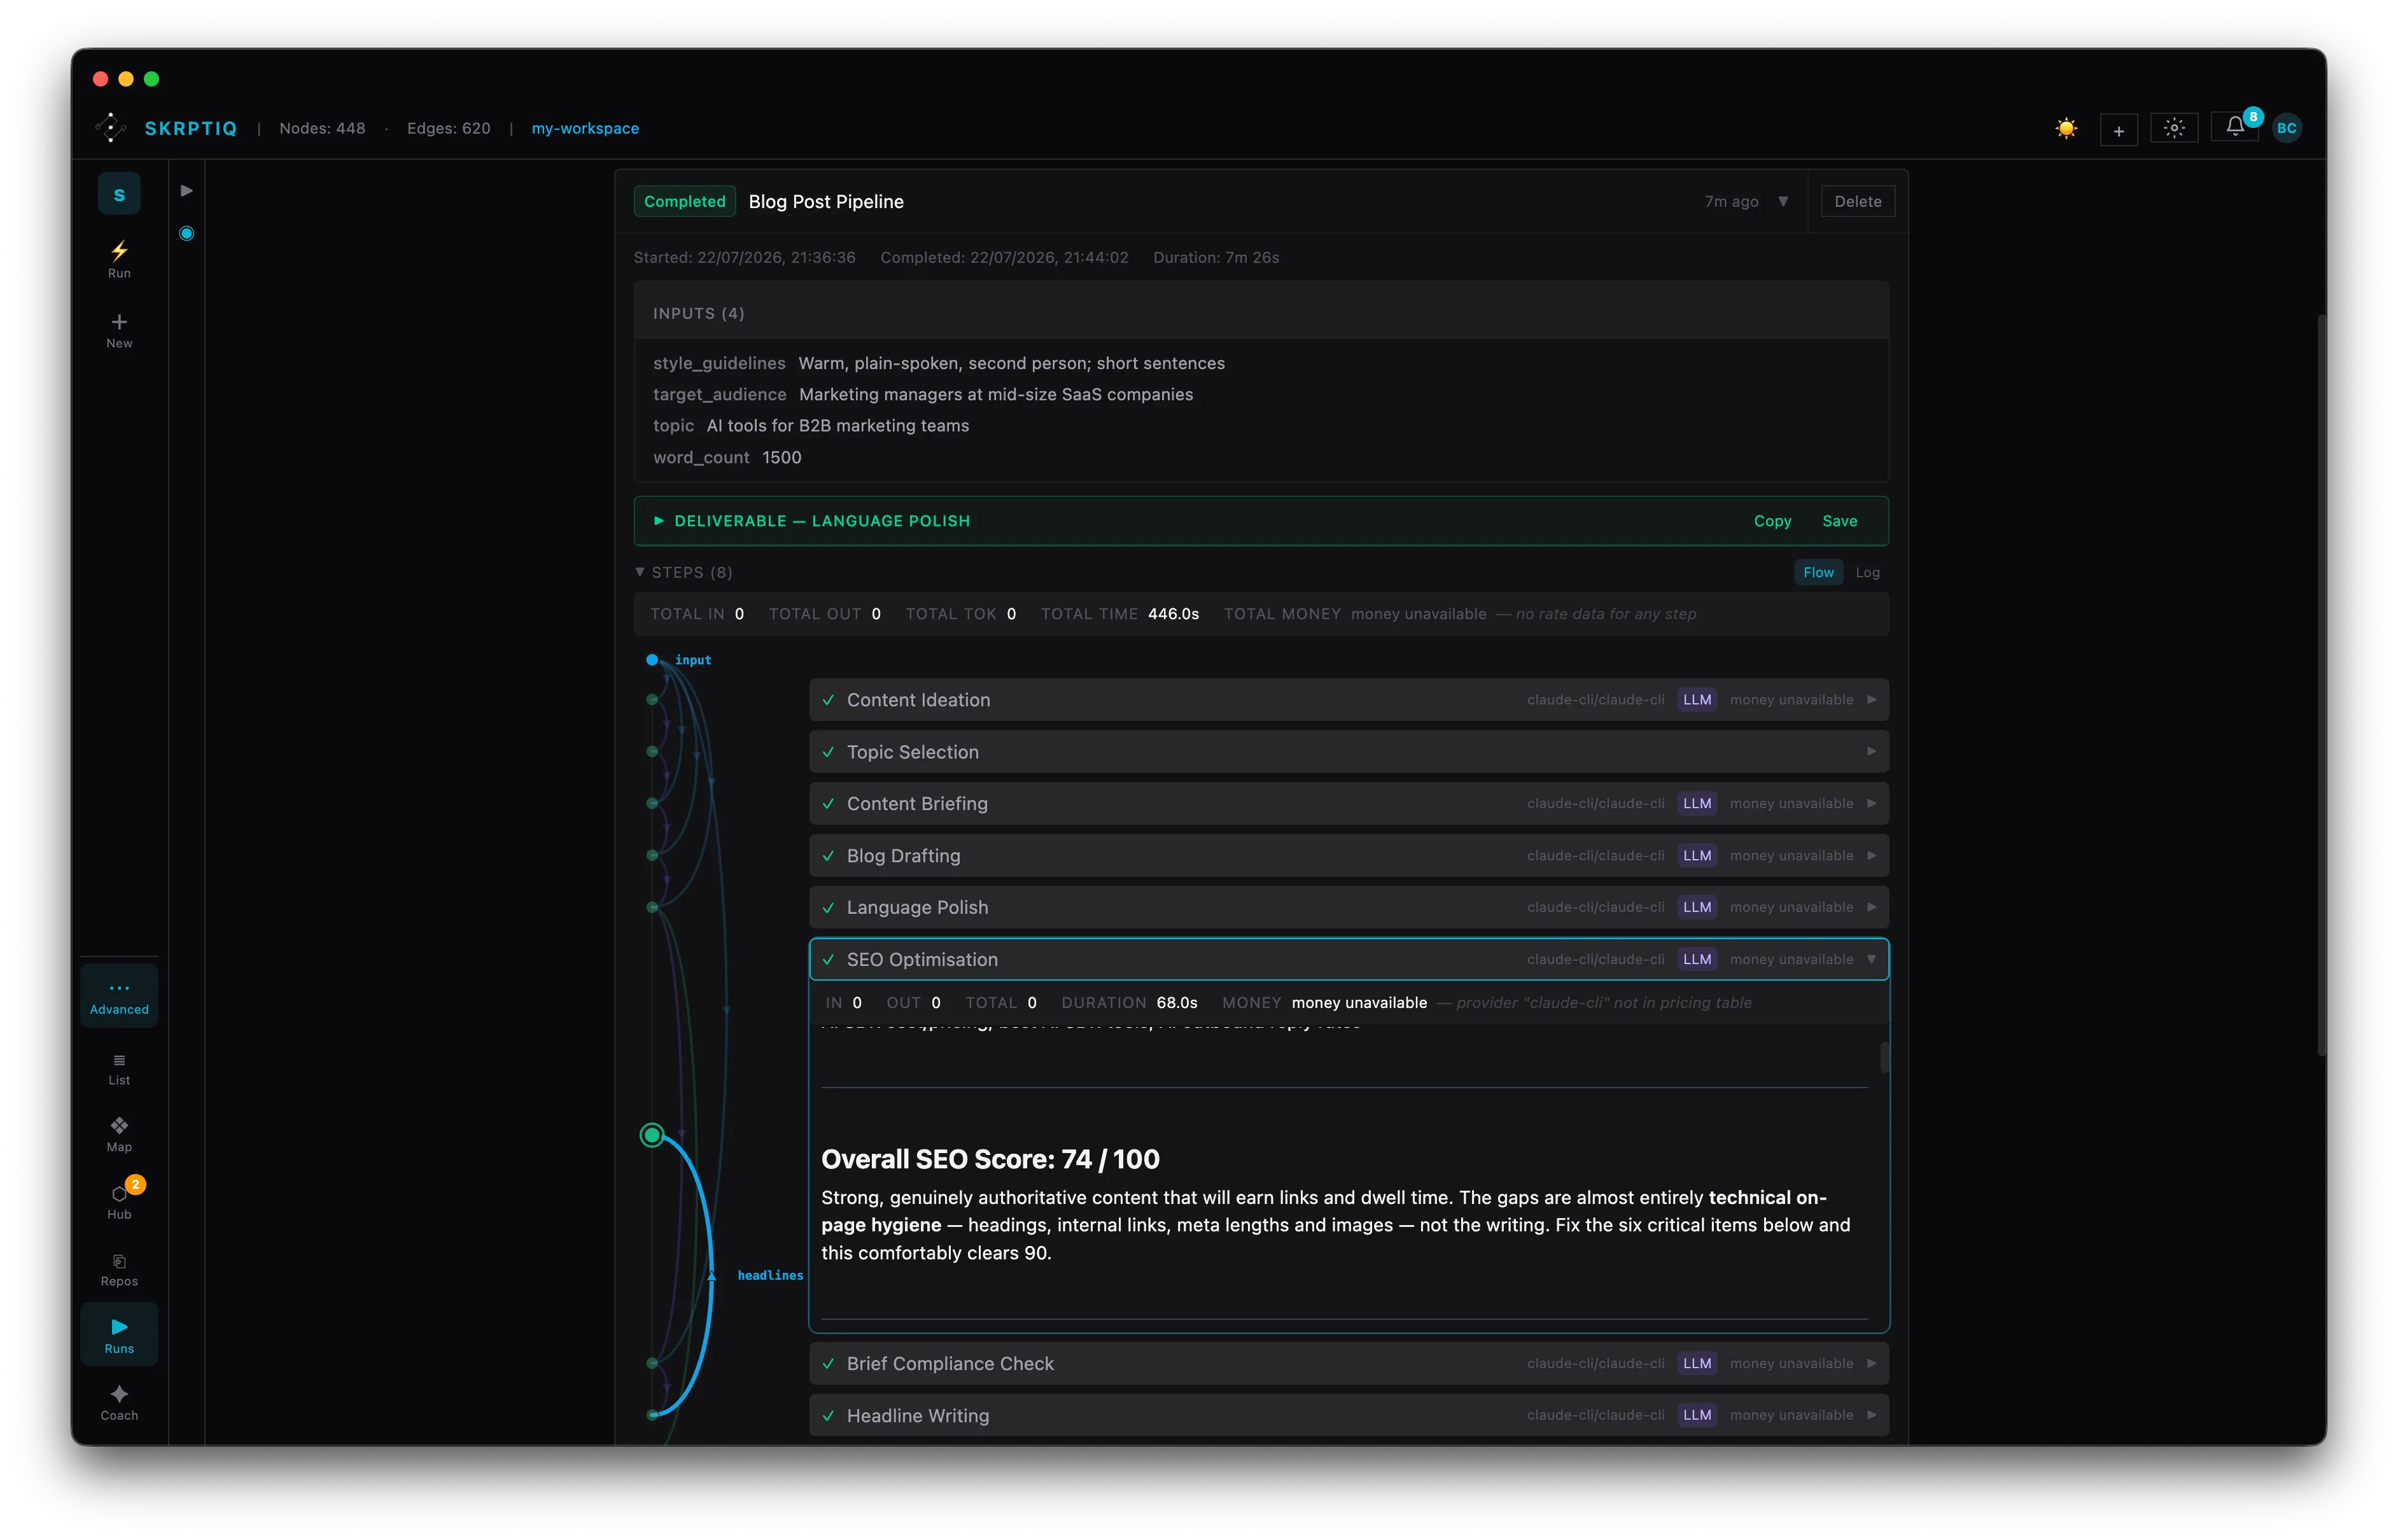Click the plus button in the top bar
This screenshot has height=1540, width=2398.
coord(2118,130)
